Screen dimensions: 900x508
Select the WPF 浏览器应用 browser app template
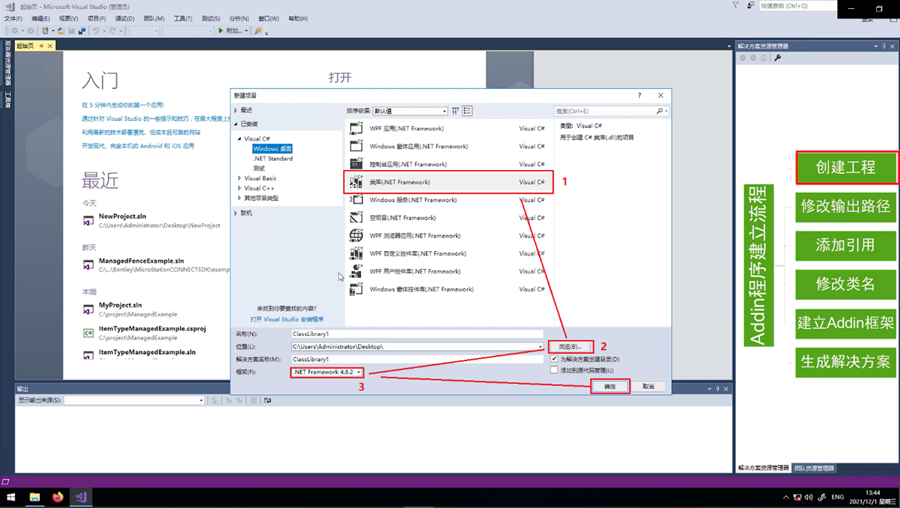pyautogui.click(x=449, y=235)
